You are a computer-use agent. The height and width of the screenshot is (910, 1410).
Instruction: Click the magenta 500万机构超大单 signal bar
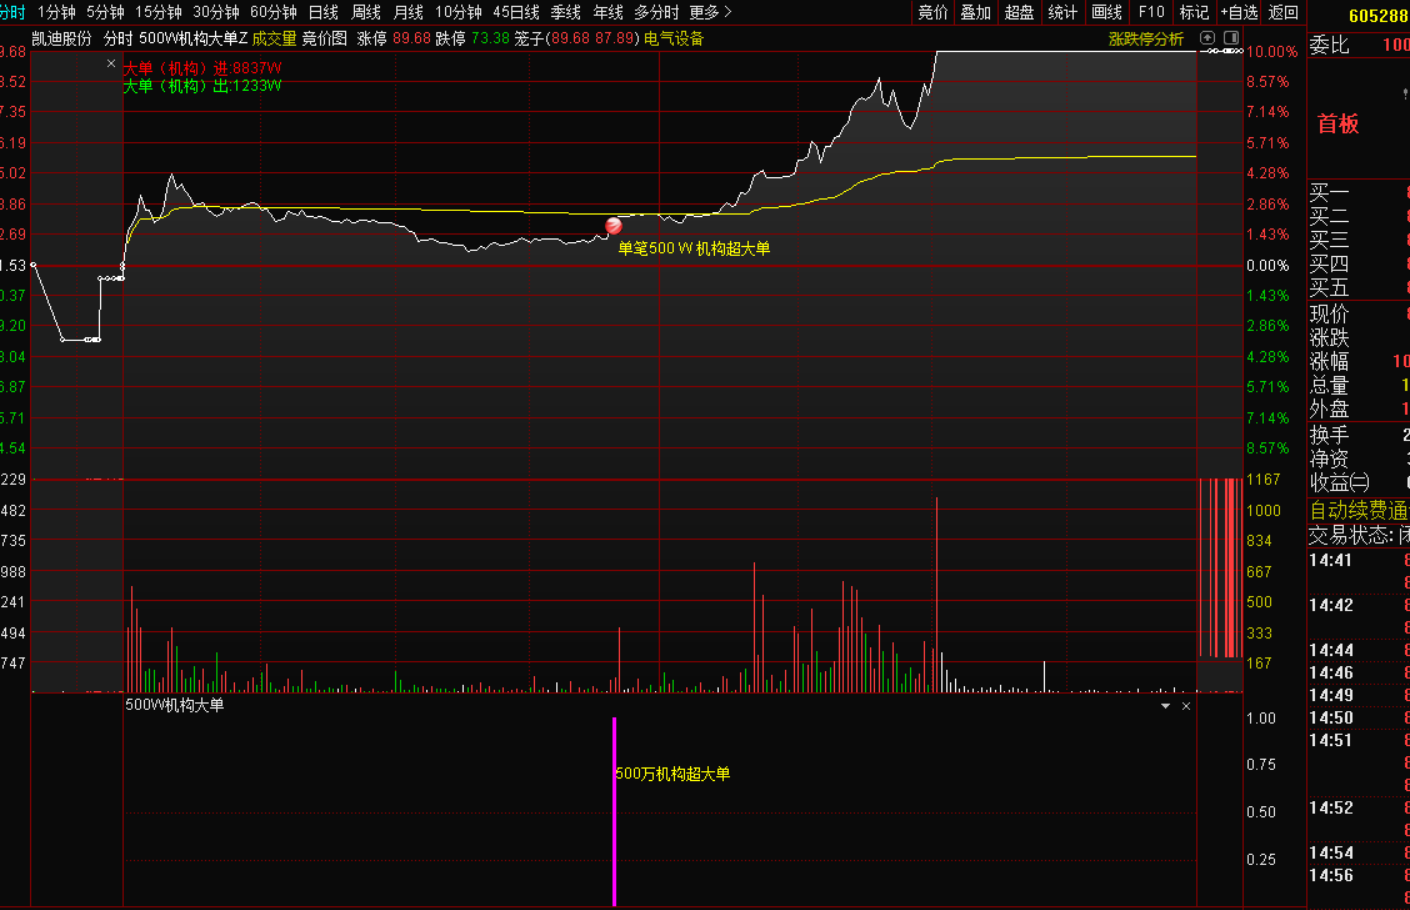click(614, 810)
